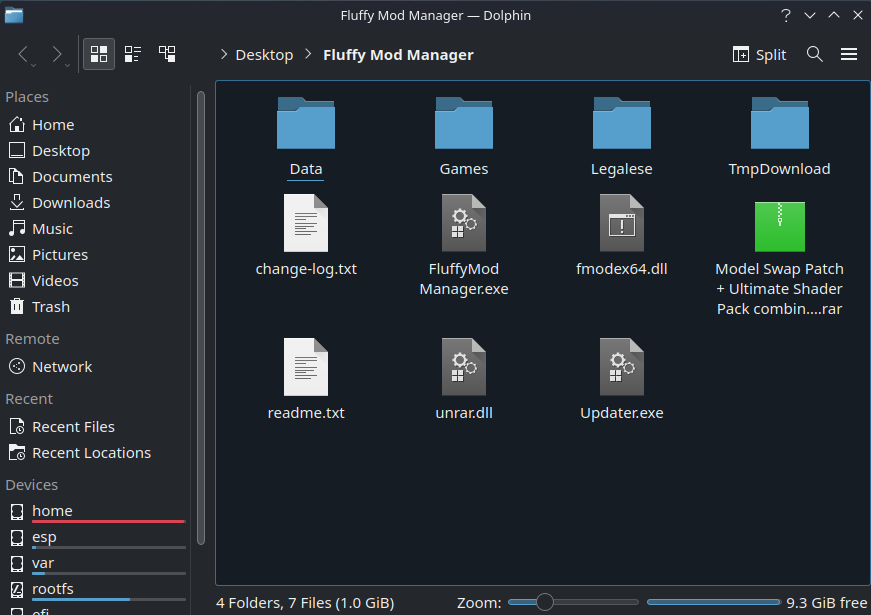Viewport: 871px width, 615px height.
Task: Open Recent Files
Action: tap(96, 427)
